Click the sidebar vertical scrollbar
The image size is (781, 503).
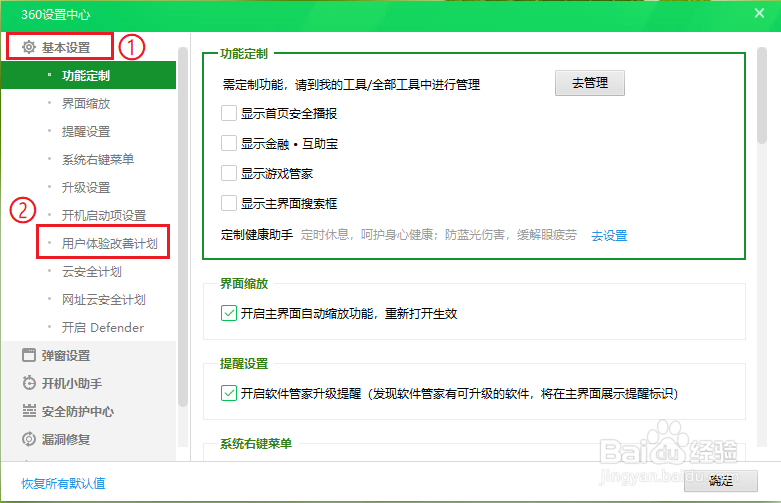[183, 227]
